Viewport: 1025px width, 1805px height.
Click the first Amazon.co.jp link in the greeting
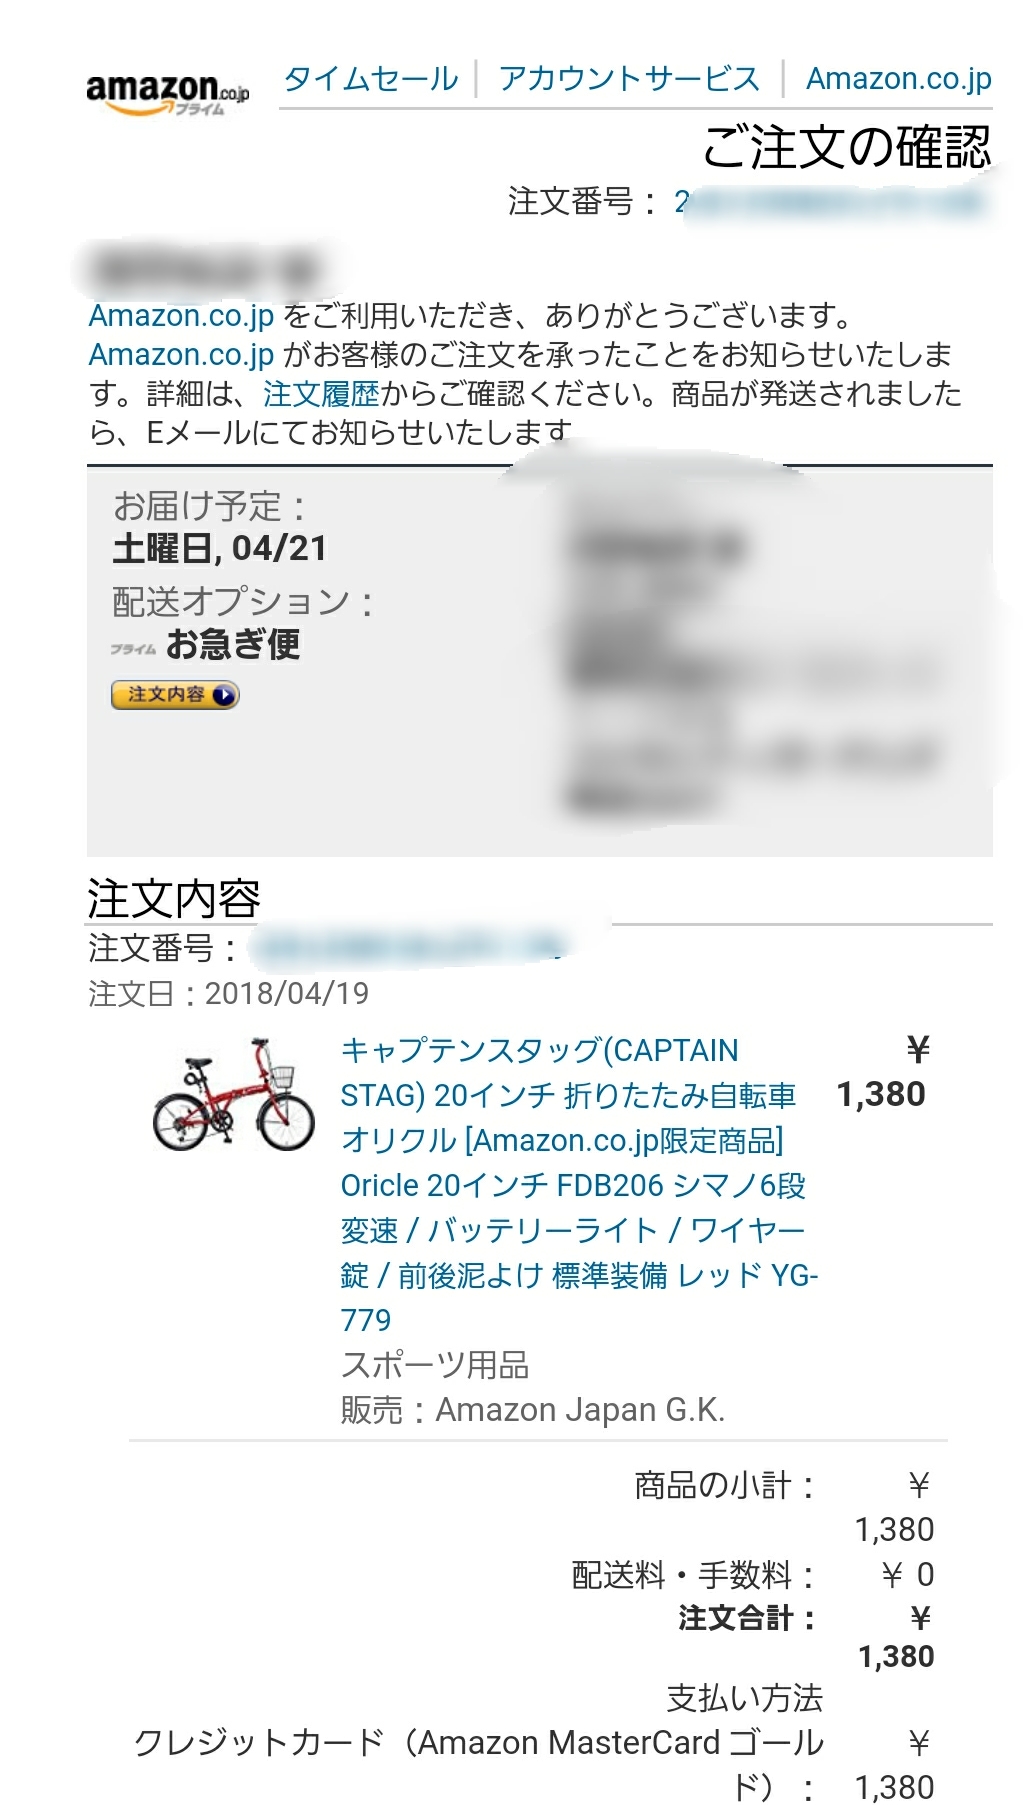pos(181,316)
